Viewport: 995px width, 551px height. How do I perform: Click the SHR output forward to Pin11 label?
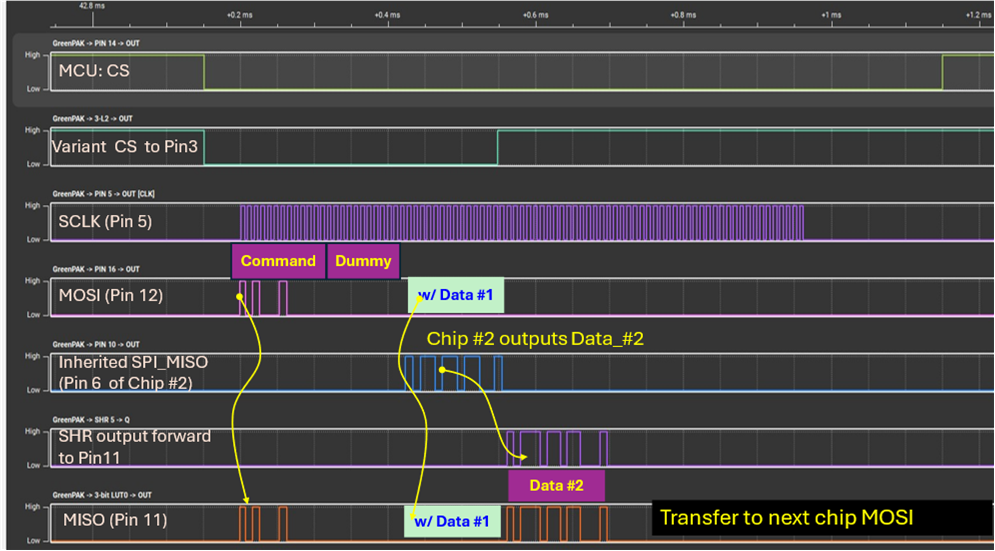[x=134, y=446]
